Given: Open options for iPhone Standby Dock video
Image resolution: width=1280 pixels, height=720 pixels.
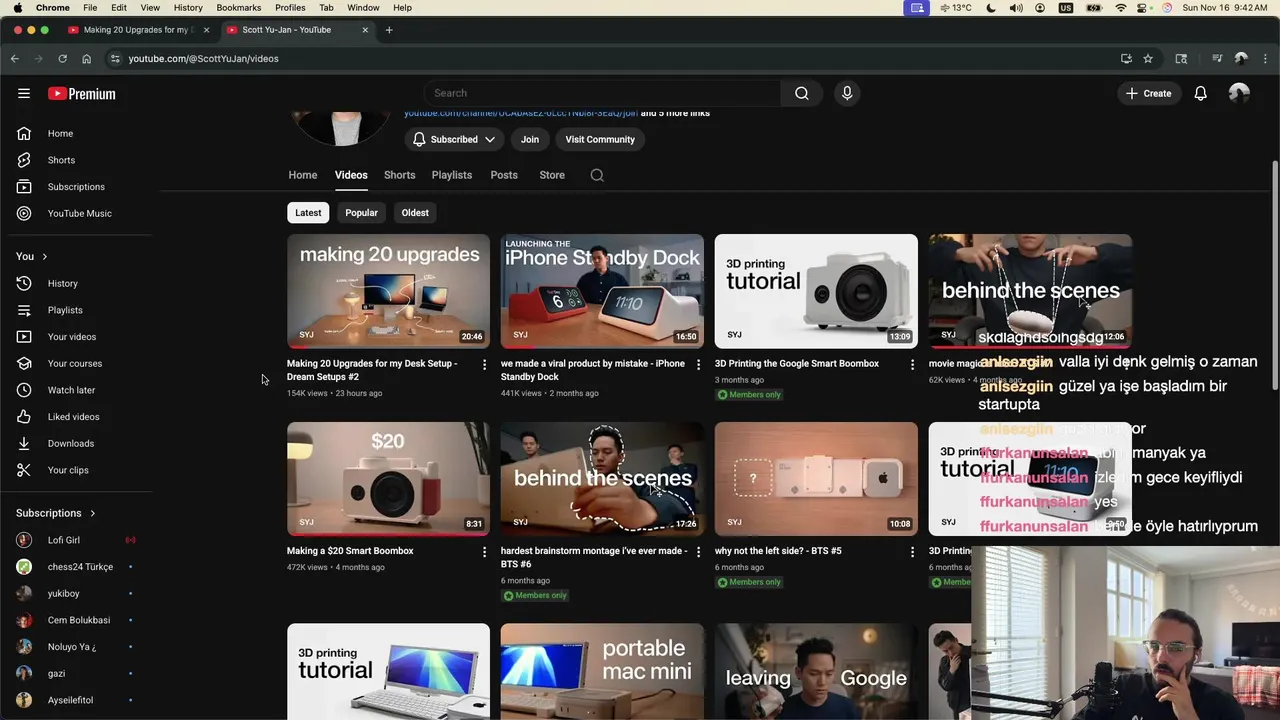Looking at the screenshot, I should [x=699, y=365].
